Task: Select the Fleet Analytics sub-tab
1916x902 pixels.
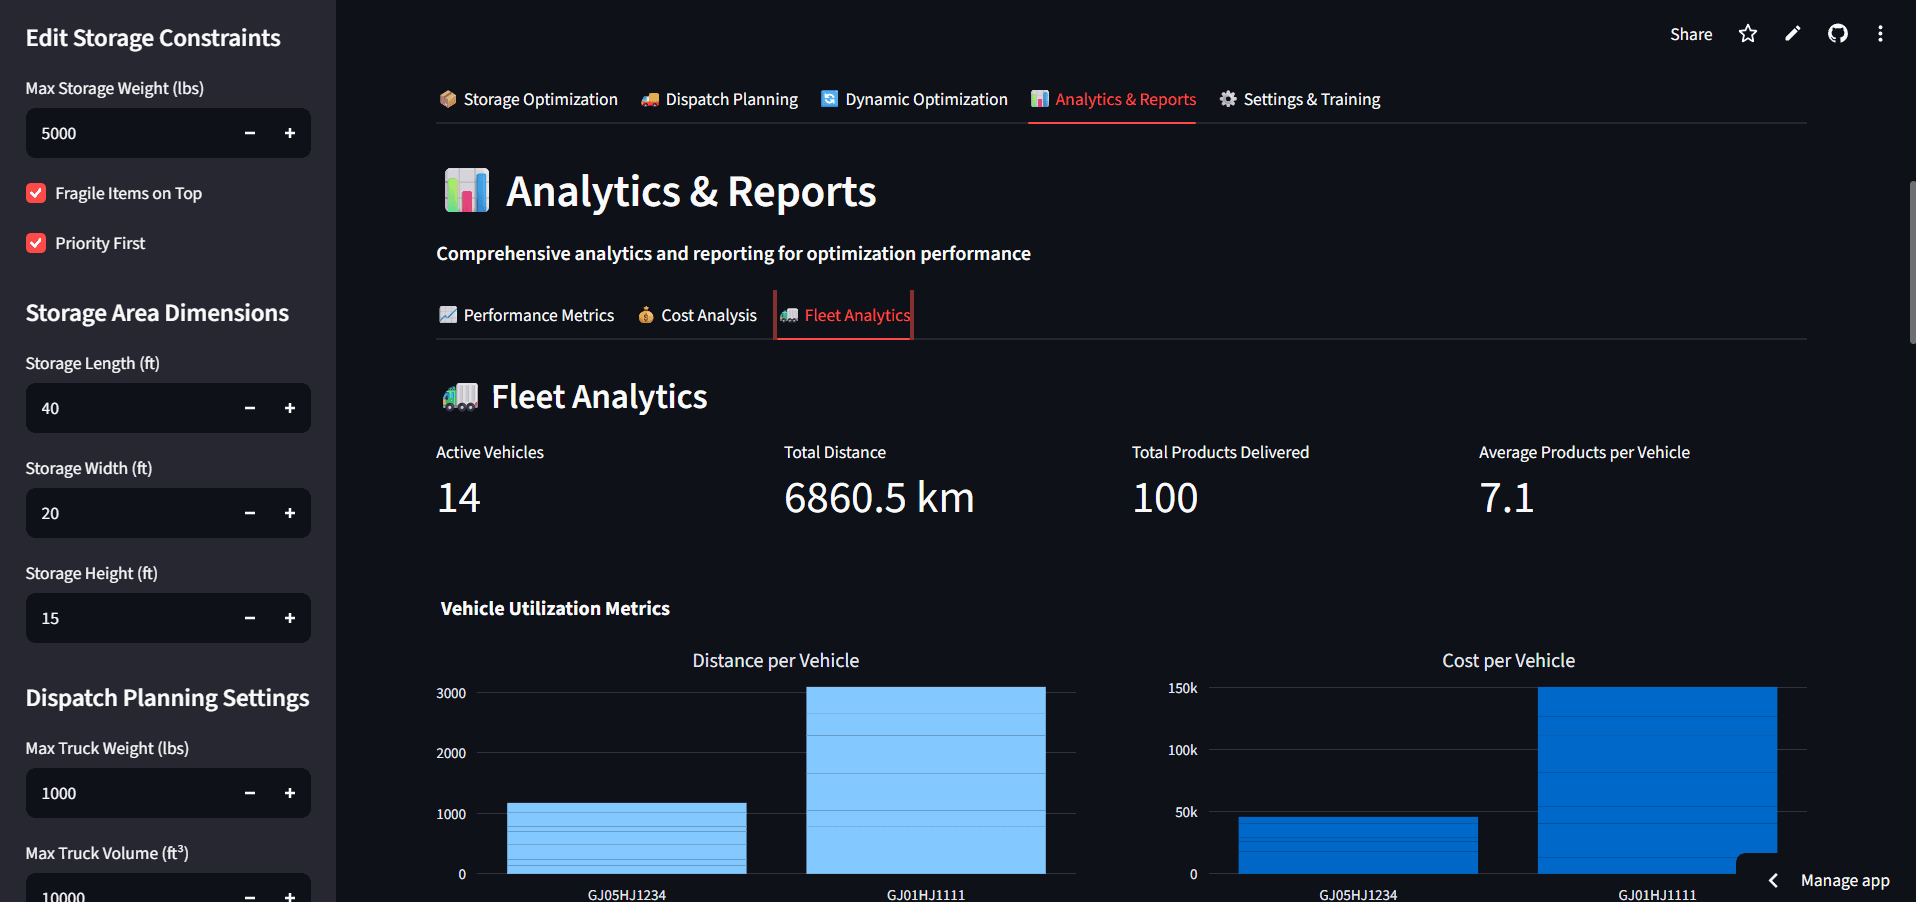Action: [x=844, y=315]
